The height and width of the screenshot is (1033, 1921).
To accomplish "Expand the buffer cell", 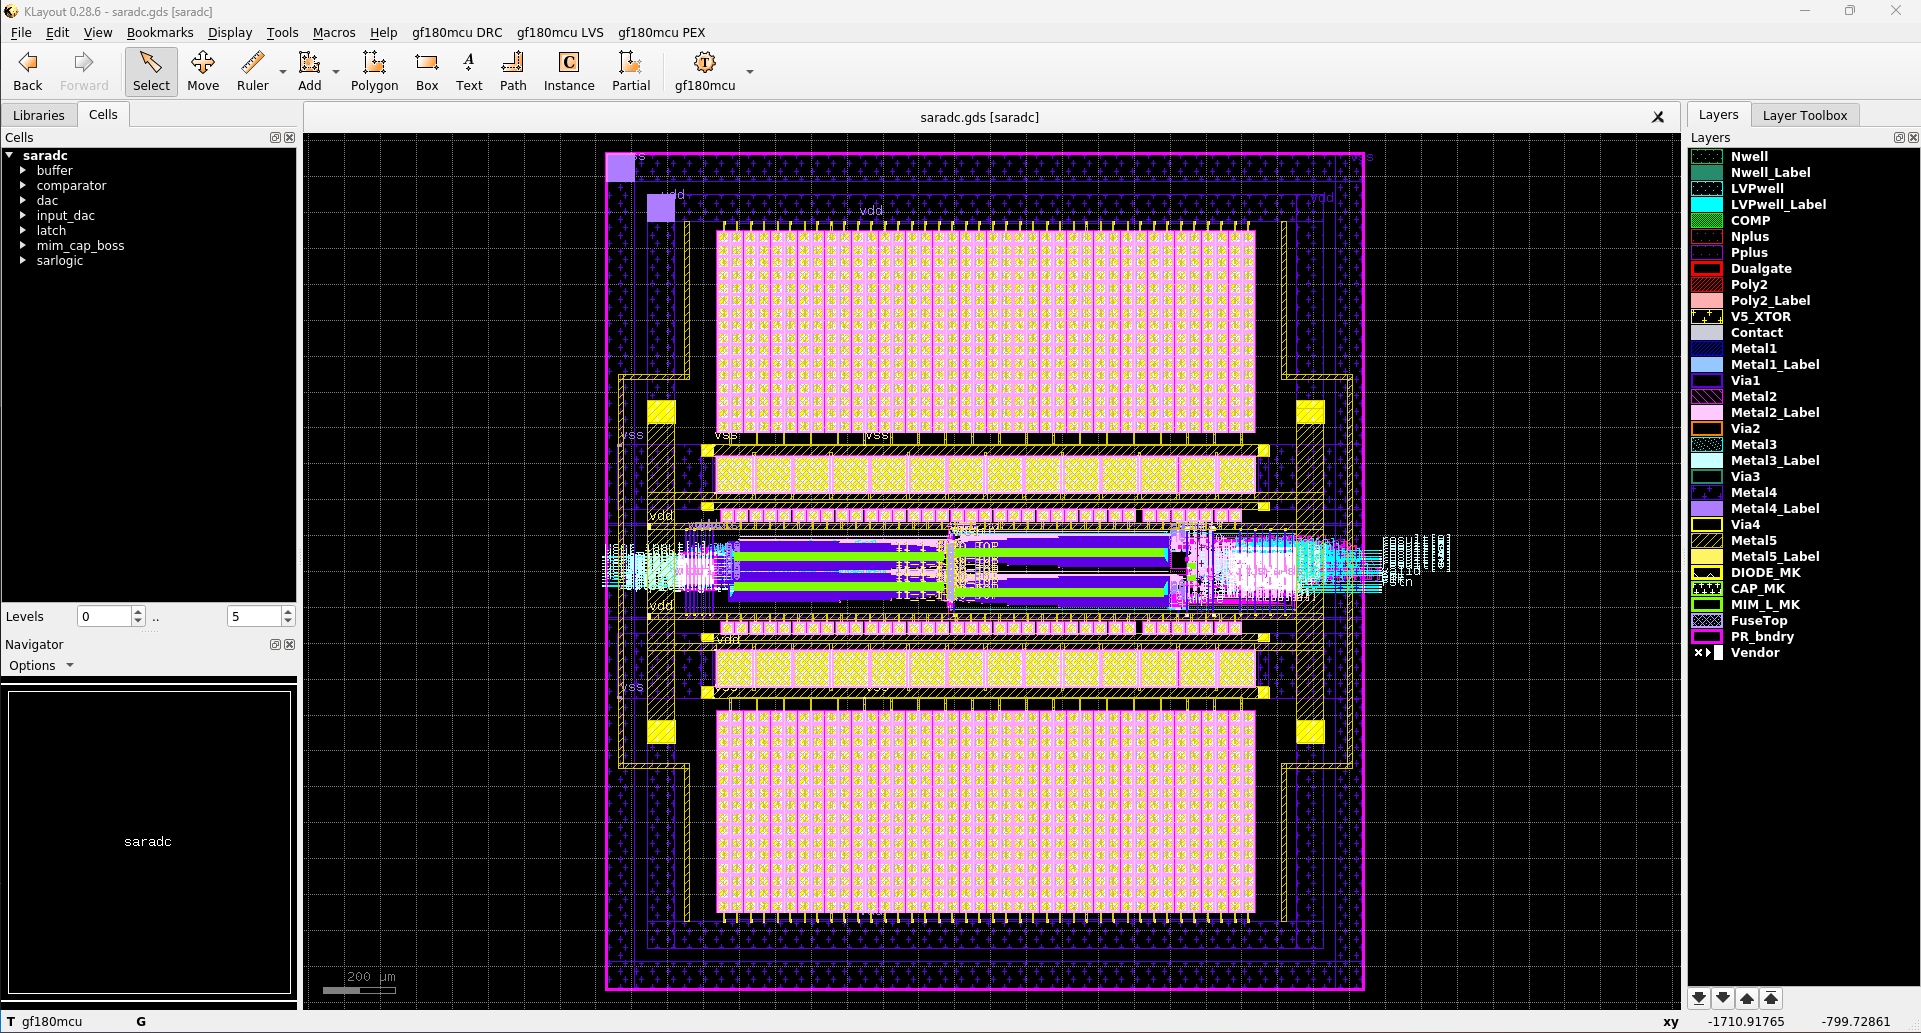I will pos(23,170).
